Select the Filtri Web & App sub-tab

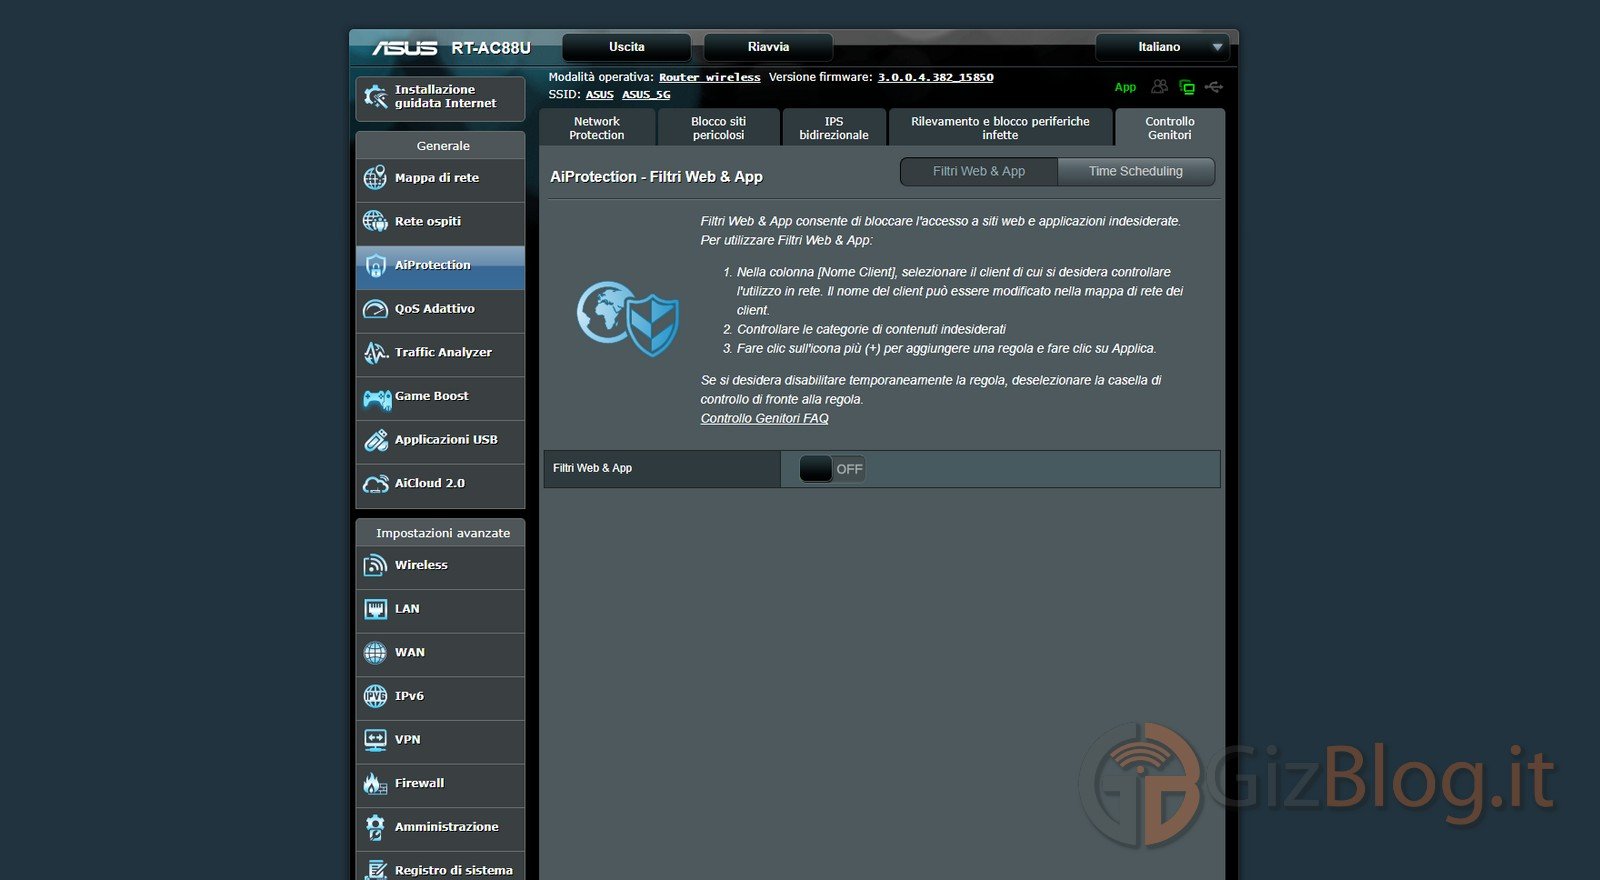(979, 171)
